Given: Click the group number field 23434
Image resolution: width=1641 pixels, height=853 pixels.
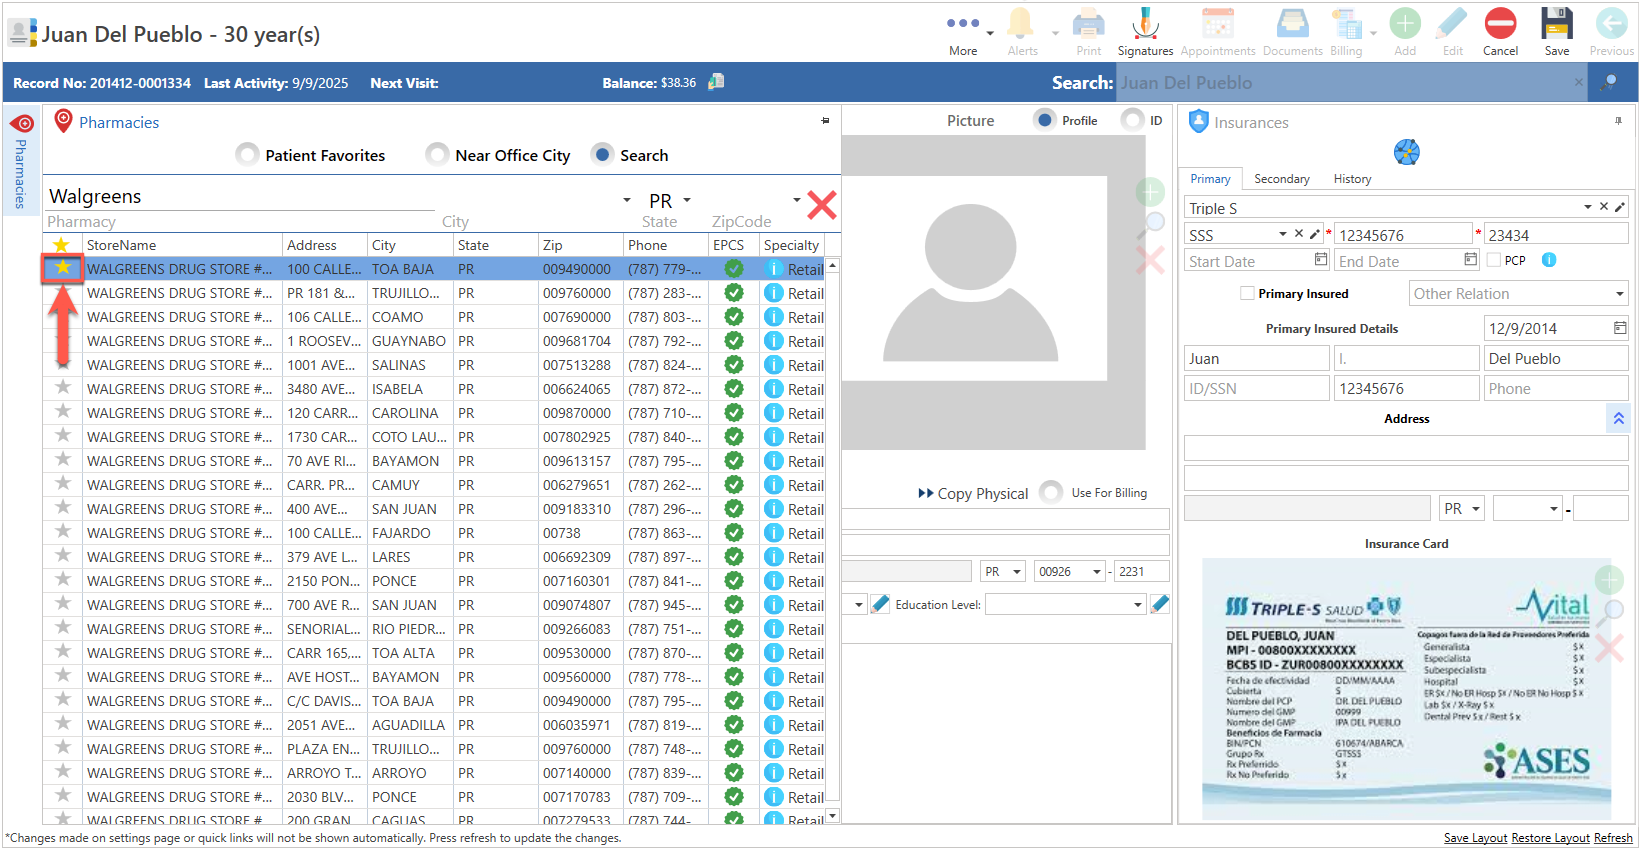Looking at the screenshot, I should tap(1556, 234).
